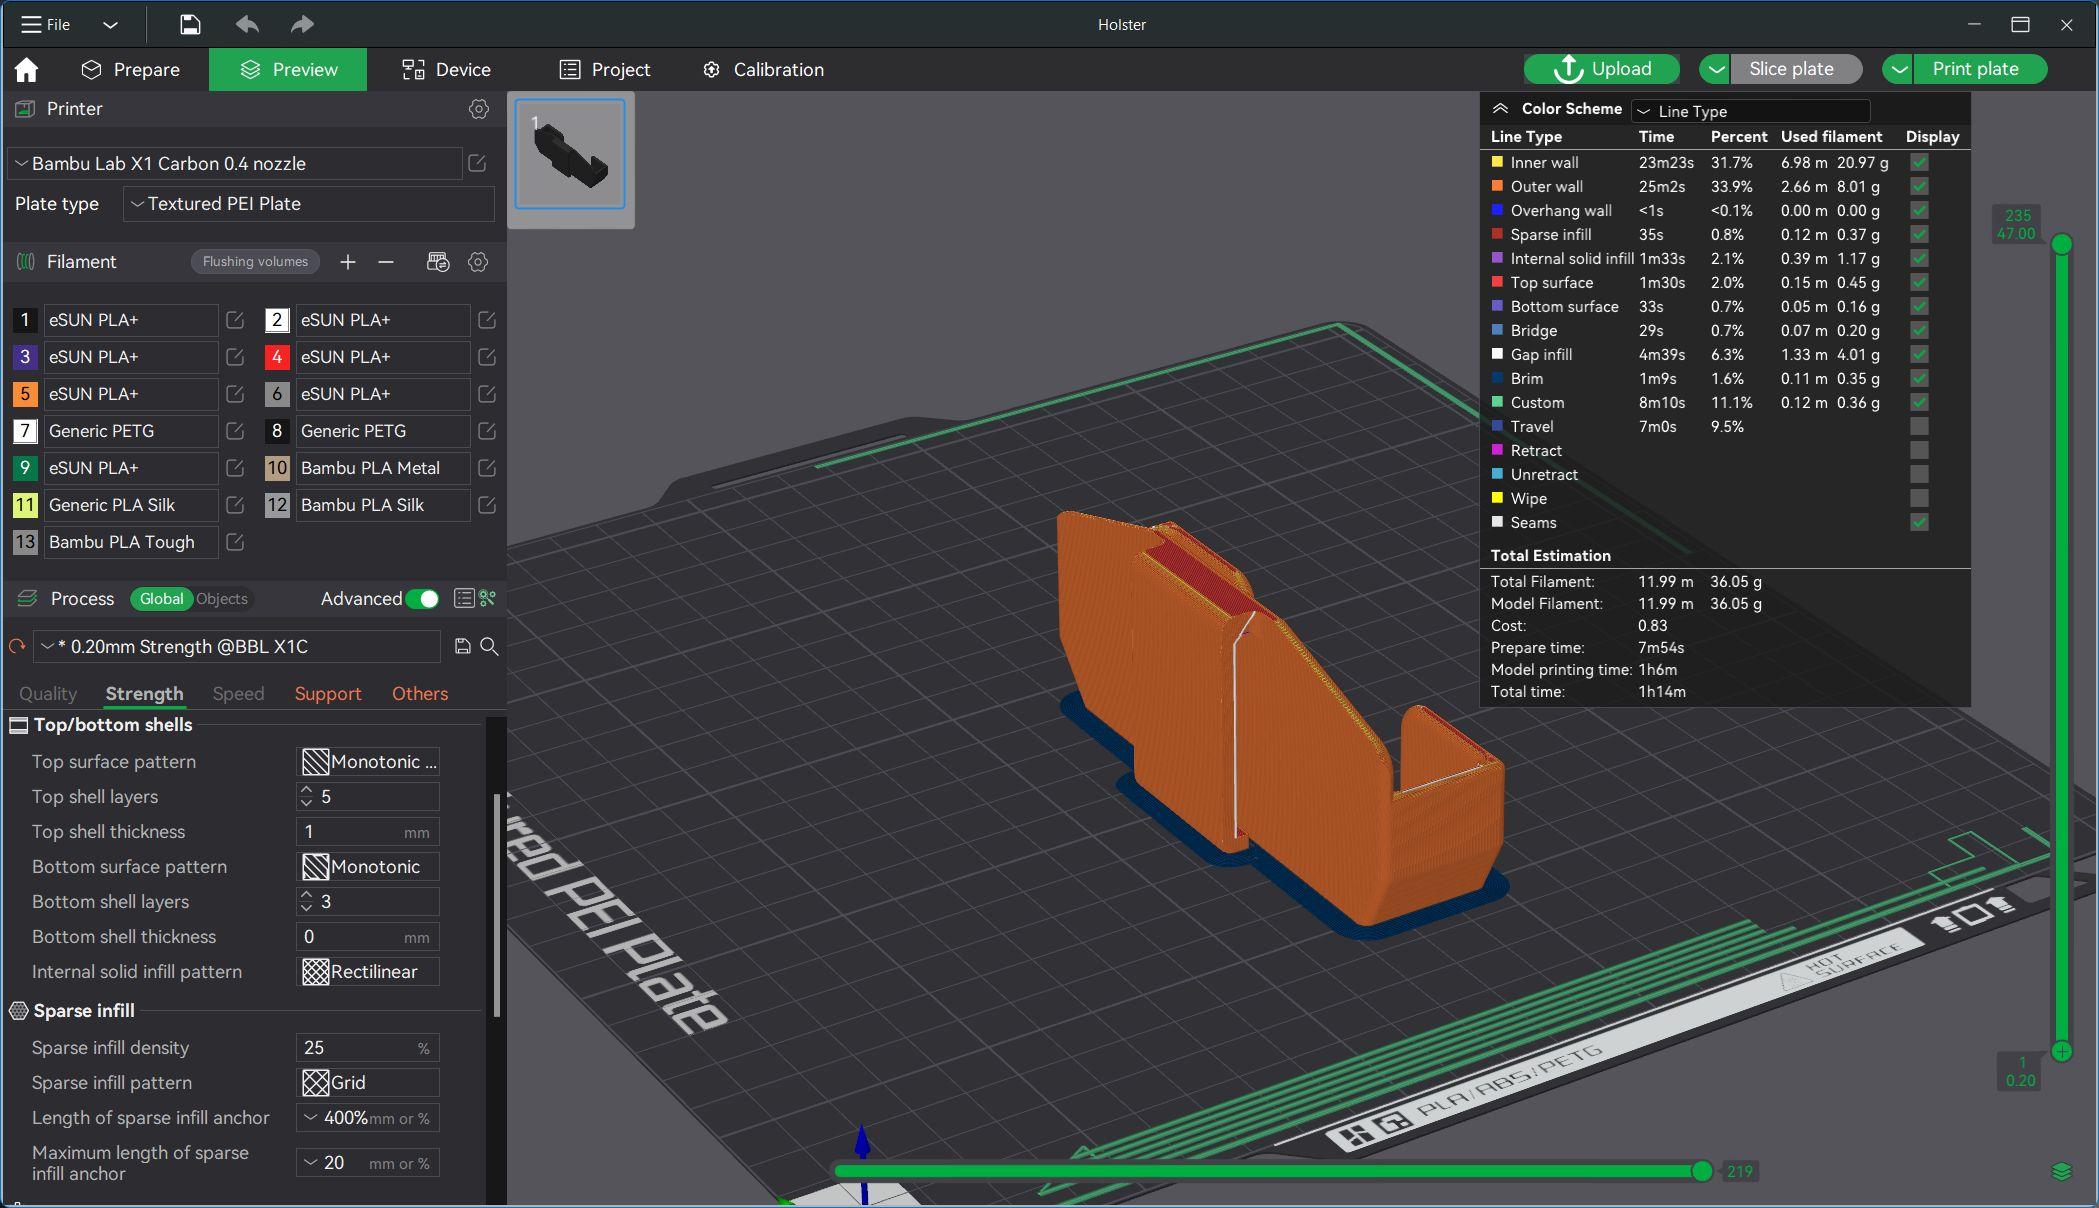Expand the Sparse infill settings section

click(82, 1011)
